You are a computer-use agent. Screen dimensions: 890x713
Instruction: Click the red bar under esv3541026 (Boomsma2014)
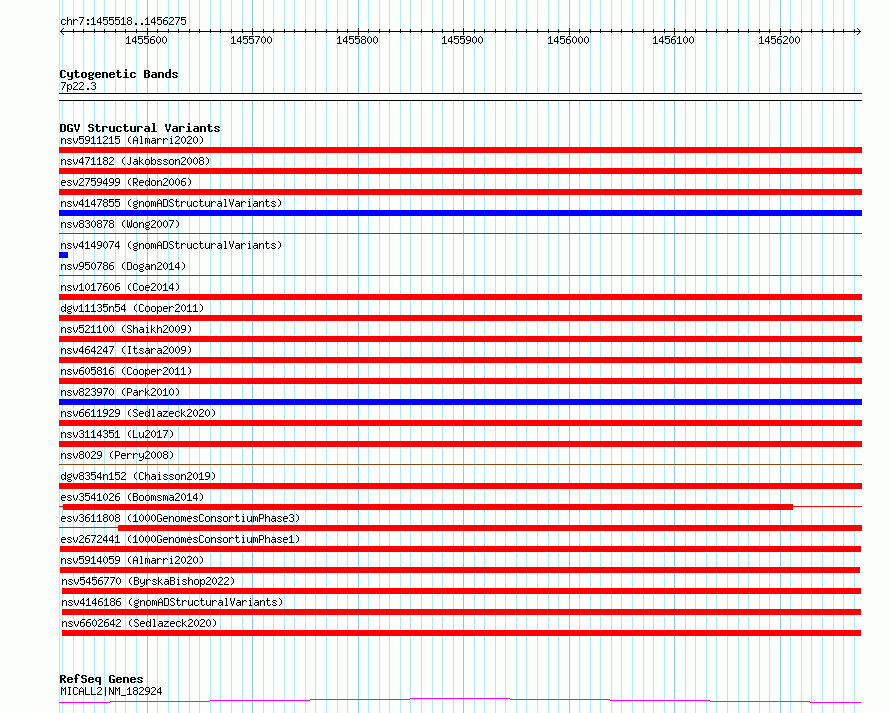tap(427, 507)
